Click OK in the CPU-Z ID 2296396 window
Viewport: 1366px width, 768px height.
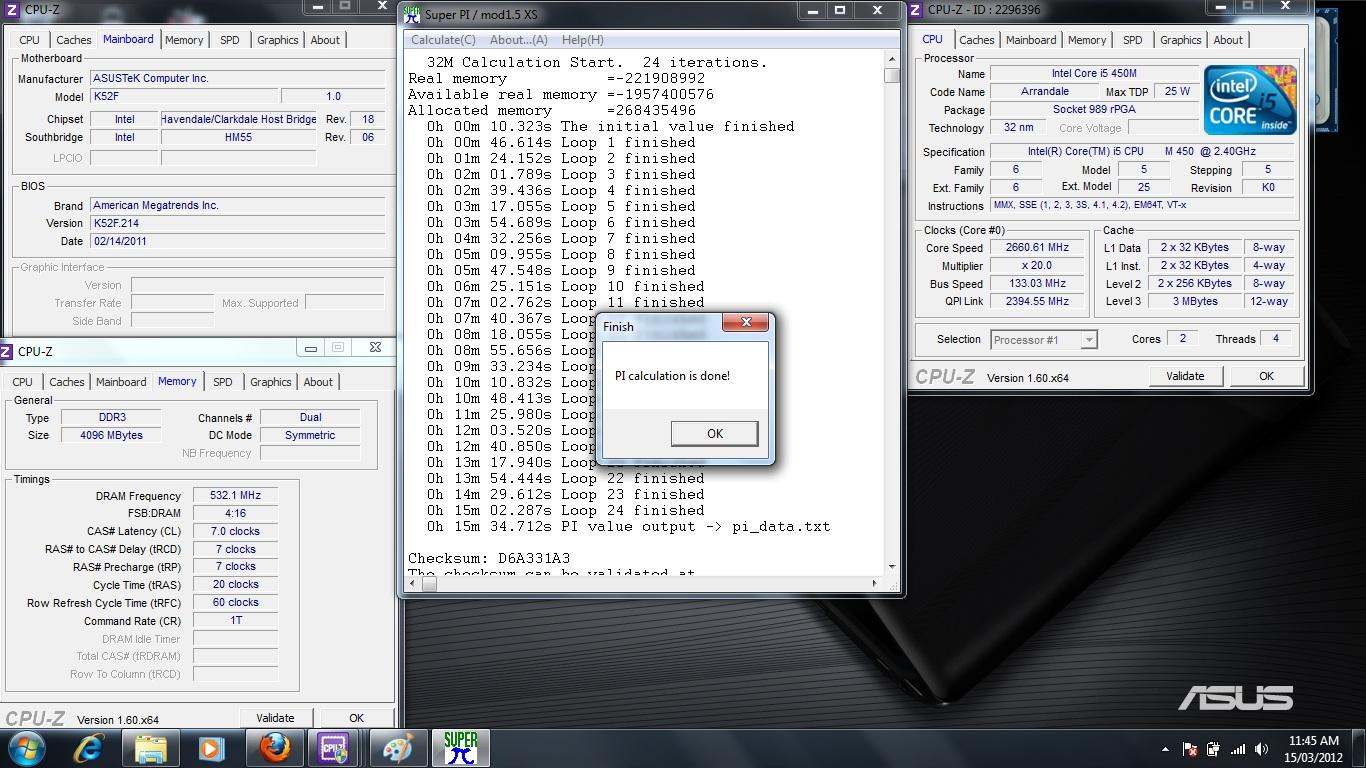coord(1266,376)
